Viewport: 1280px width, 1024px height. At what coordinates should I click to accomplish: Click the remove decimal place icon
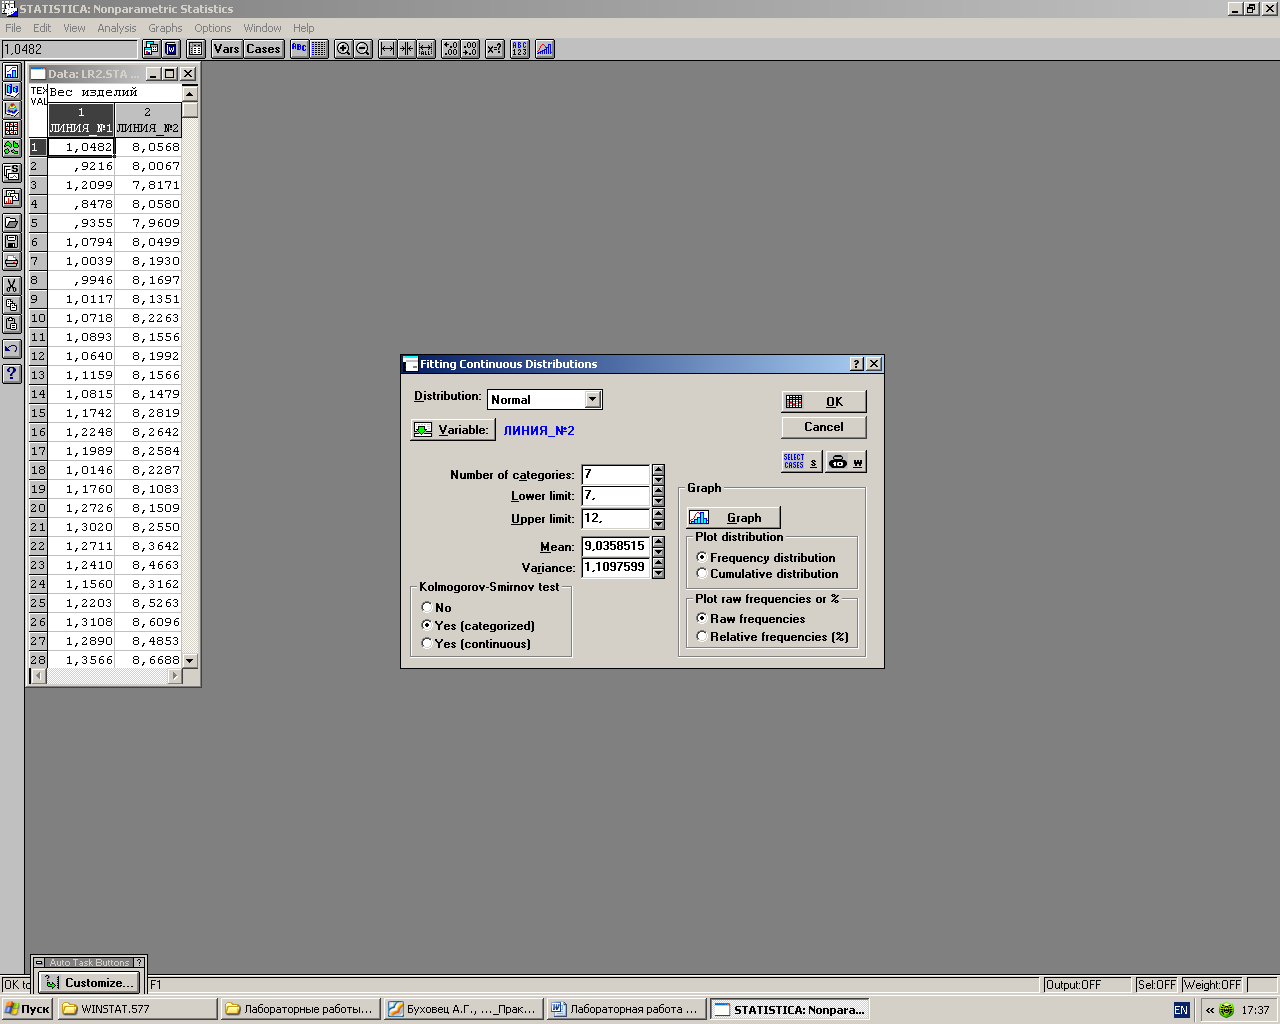coord(470,49)
